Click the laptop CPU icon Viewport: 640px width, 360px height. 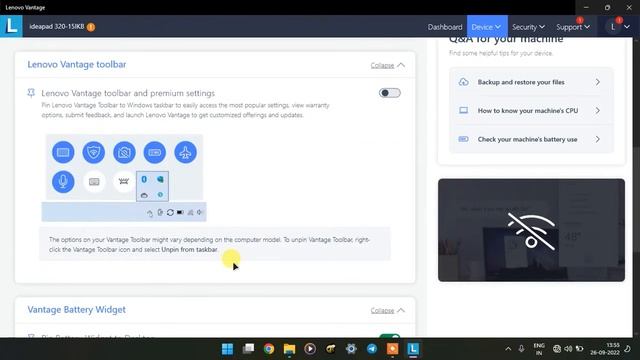463,110
